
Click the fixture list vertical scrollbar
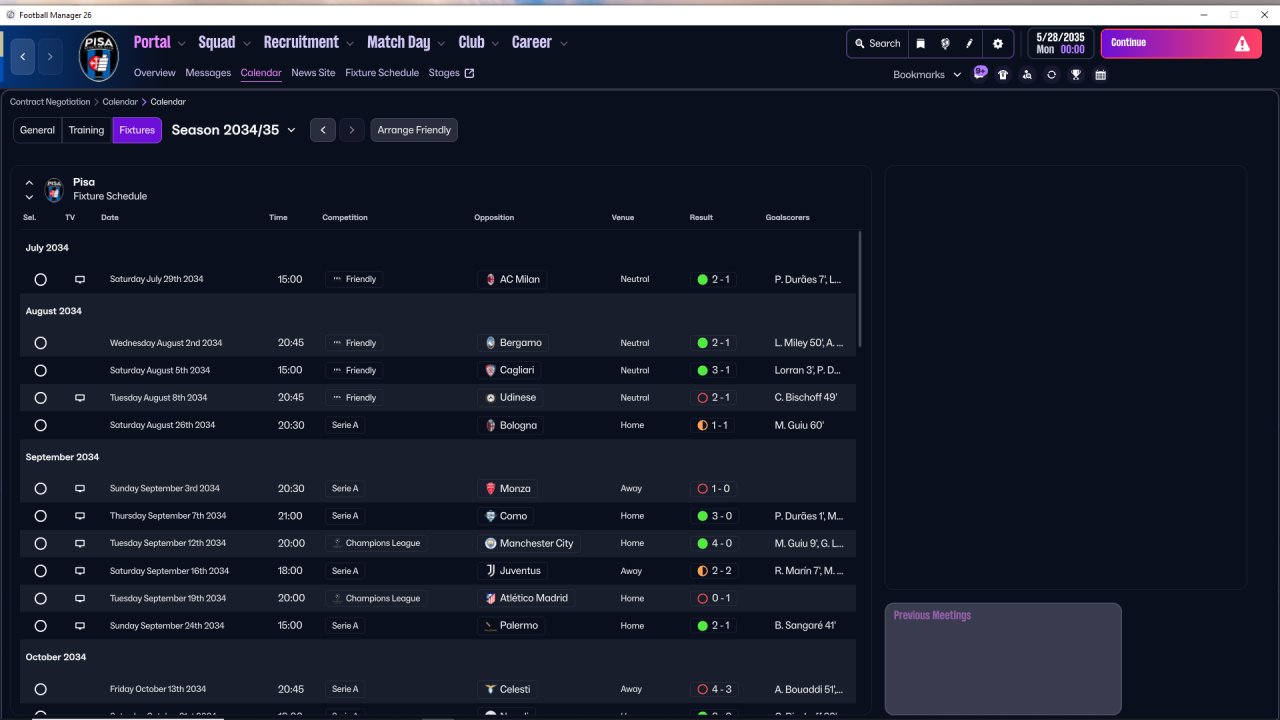(x=860, y=290)
